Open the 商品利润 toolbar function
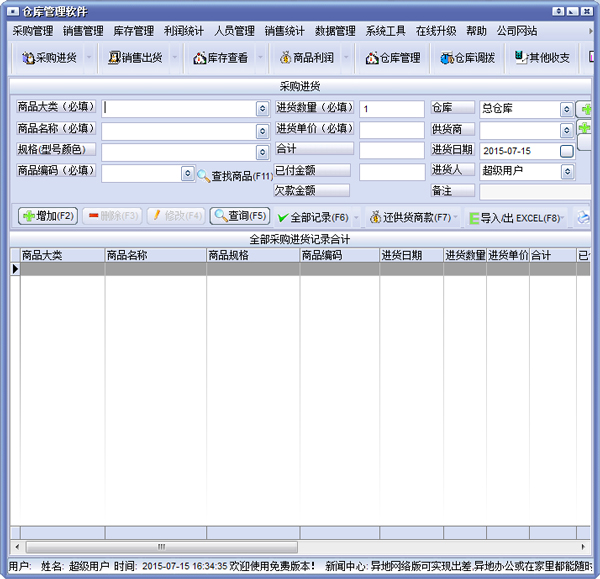The image size is (600, 579). [x=307, y=58]
